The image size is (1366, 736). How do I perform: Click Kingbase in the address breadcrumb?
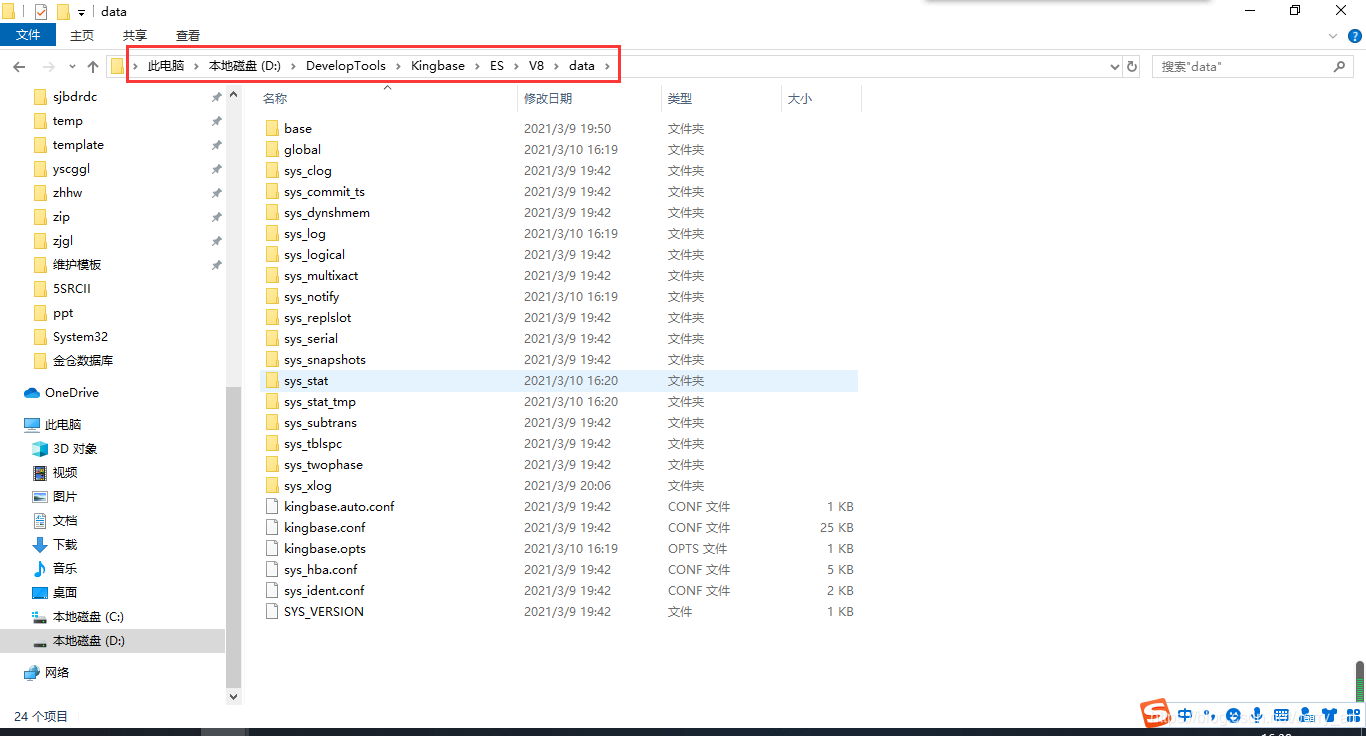(438, 66)
